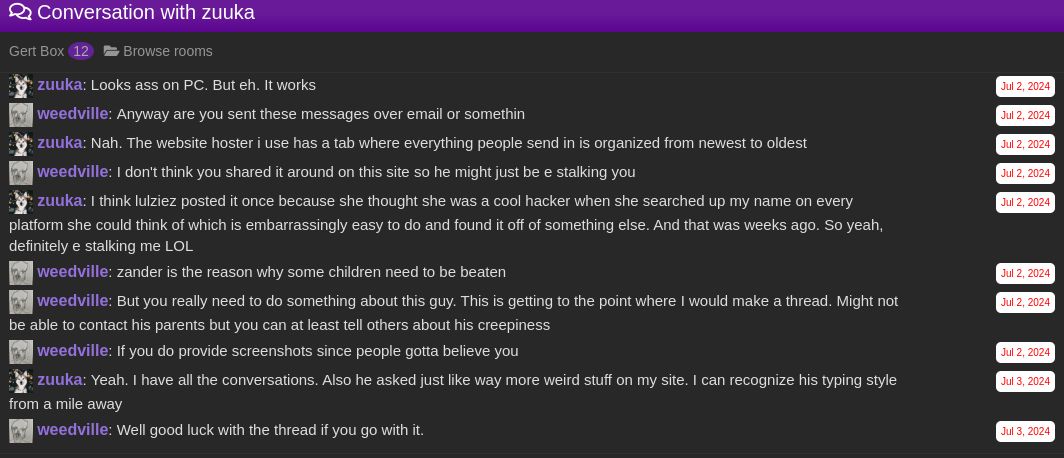This screenshot has width=1064, height=458.
Task: Click the date badge on "zander is the reason" message
Action: 1025,273
